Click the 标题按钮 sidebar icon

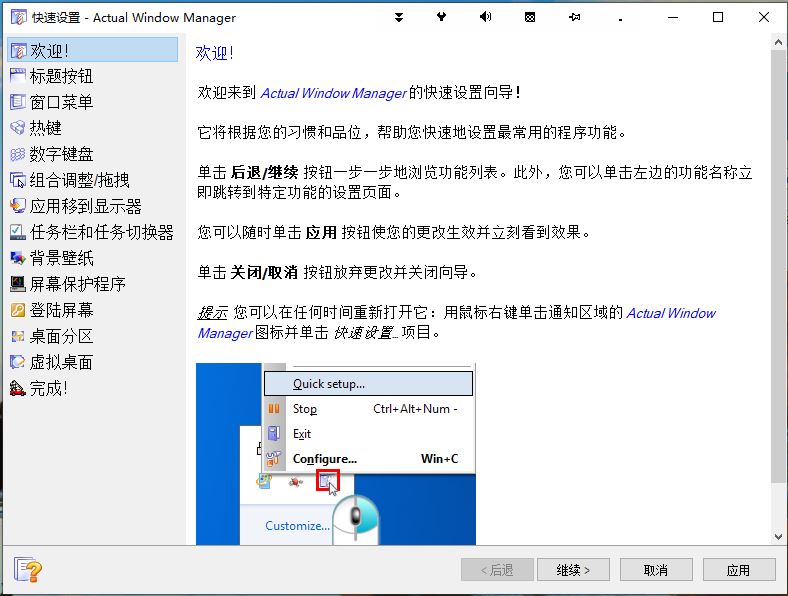[x=18, y=76]
